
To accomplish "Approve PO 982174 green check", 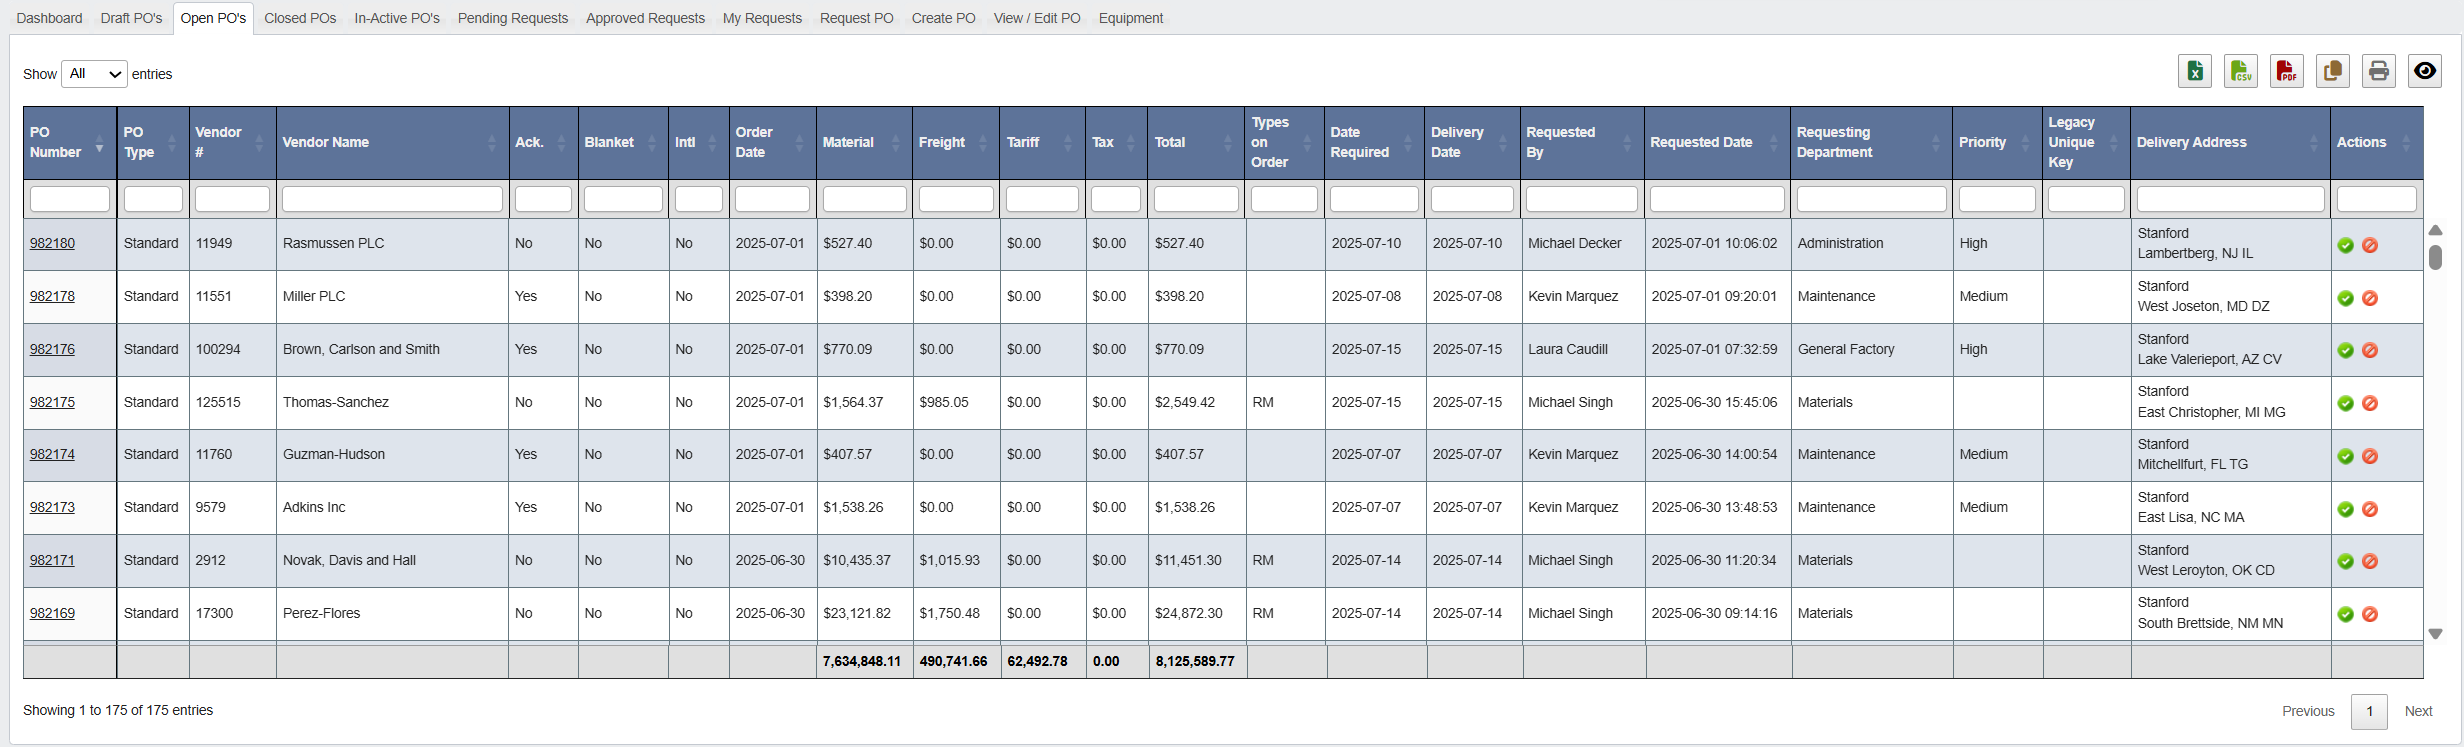I will 2346,456.
